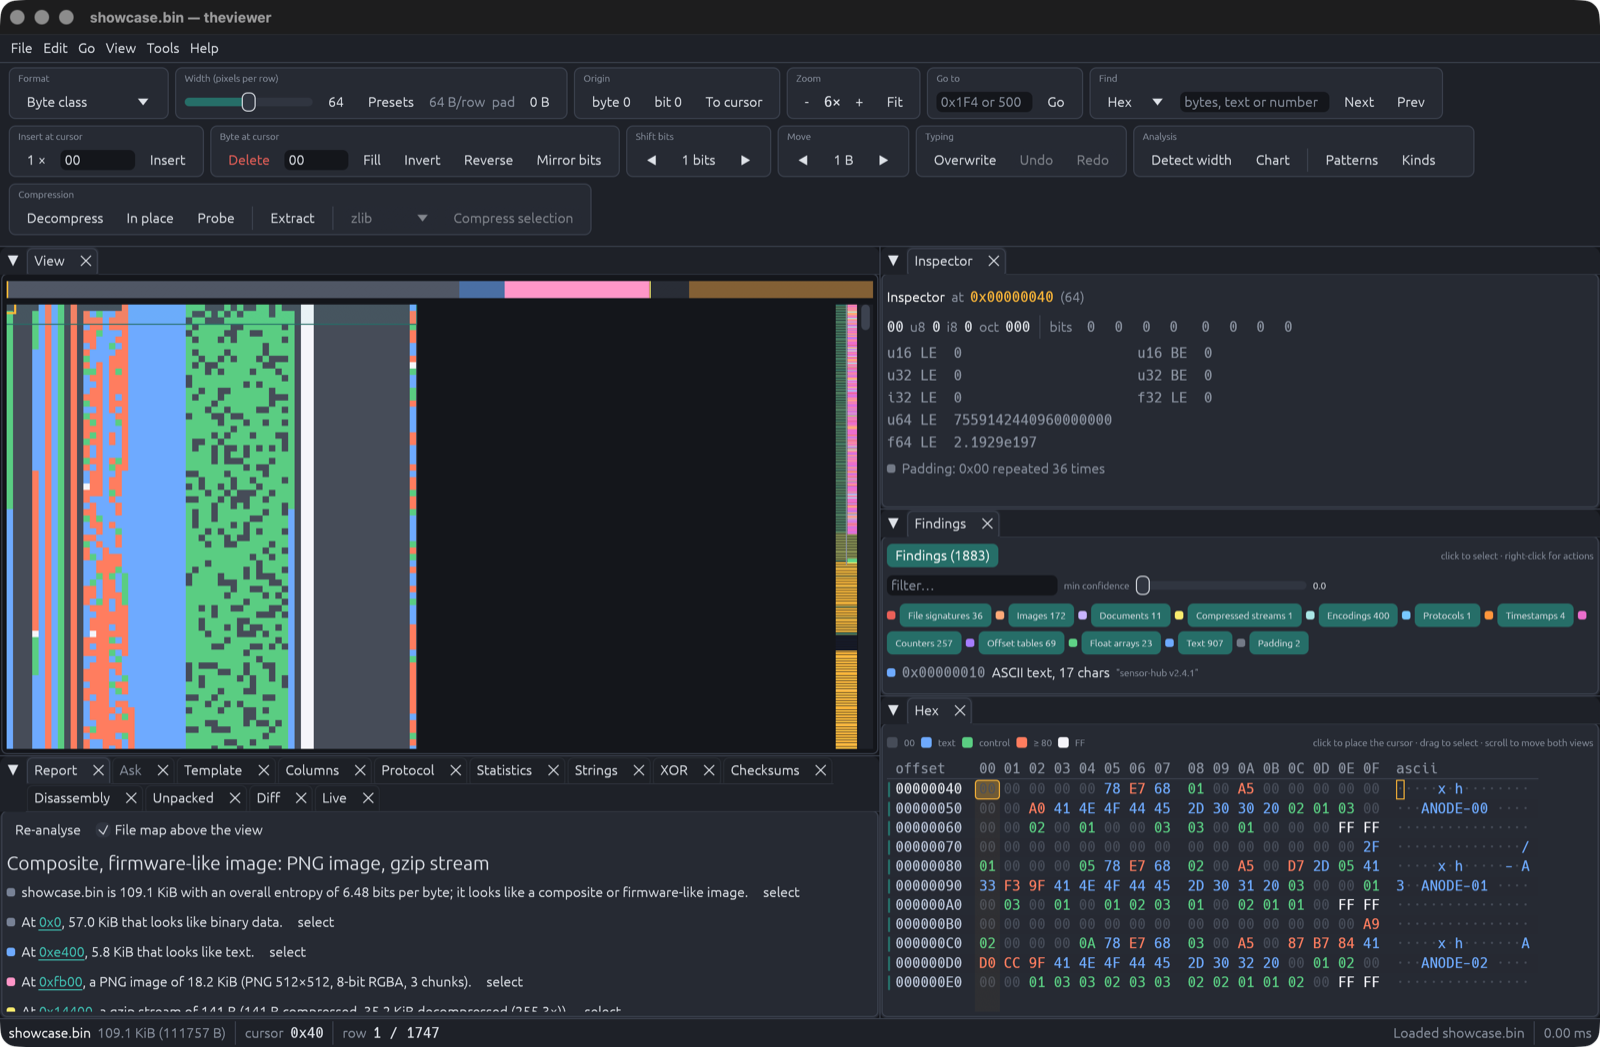
Task: Move cursor back one byte arrow
Action: click(803, 160)
